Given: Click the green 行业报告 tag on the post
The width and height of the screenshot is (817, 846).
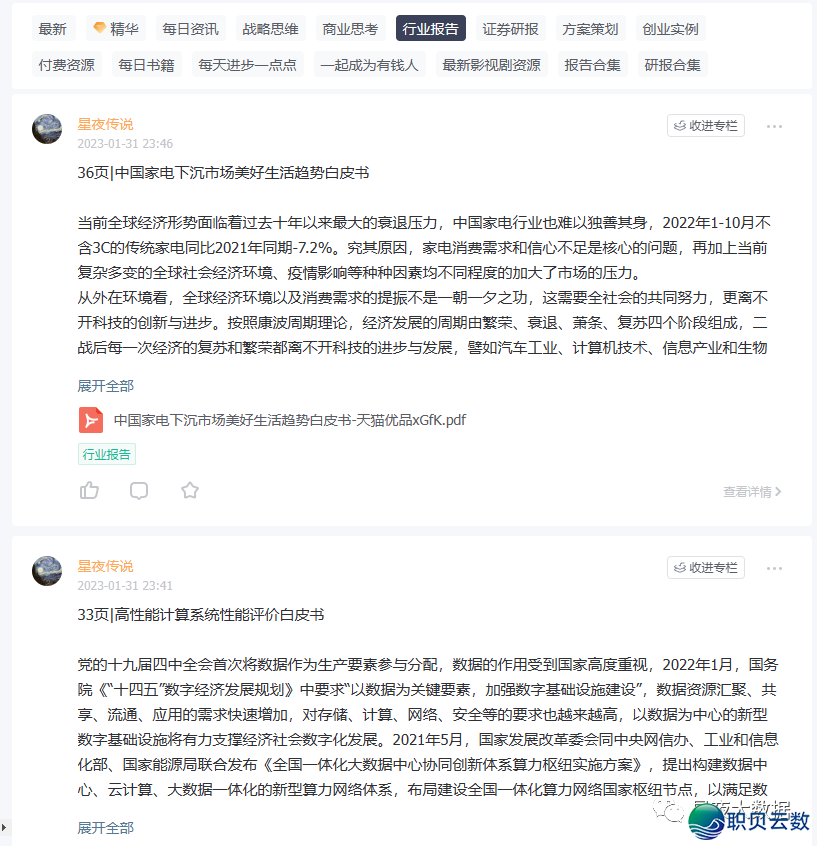Looking at the screenshot, I should [107, 454].
